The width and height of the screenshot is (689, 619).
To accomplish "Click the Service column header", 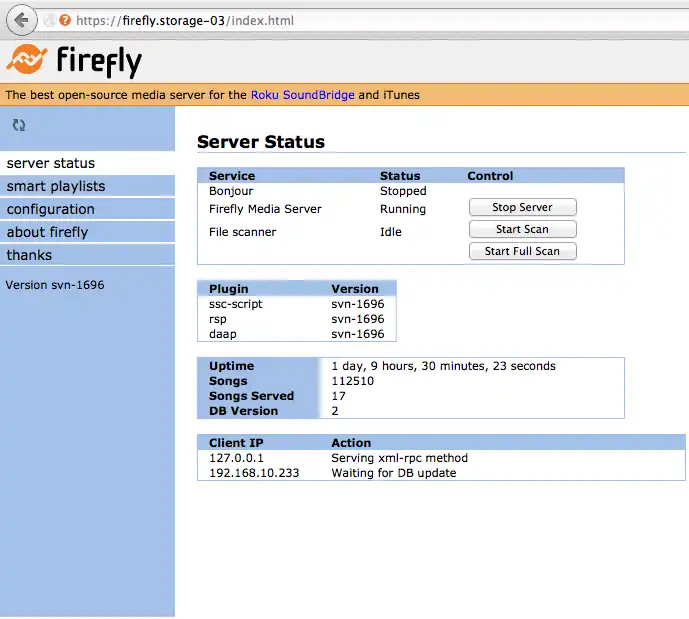I will click(232, 176).
